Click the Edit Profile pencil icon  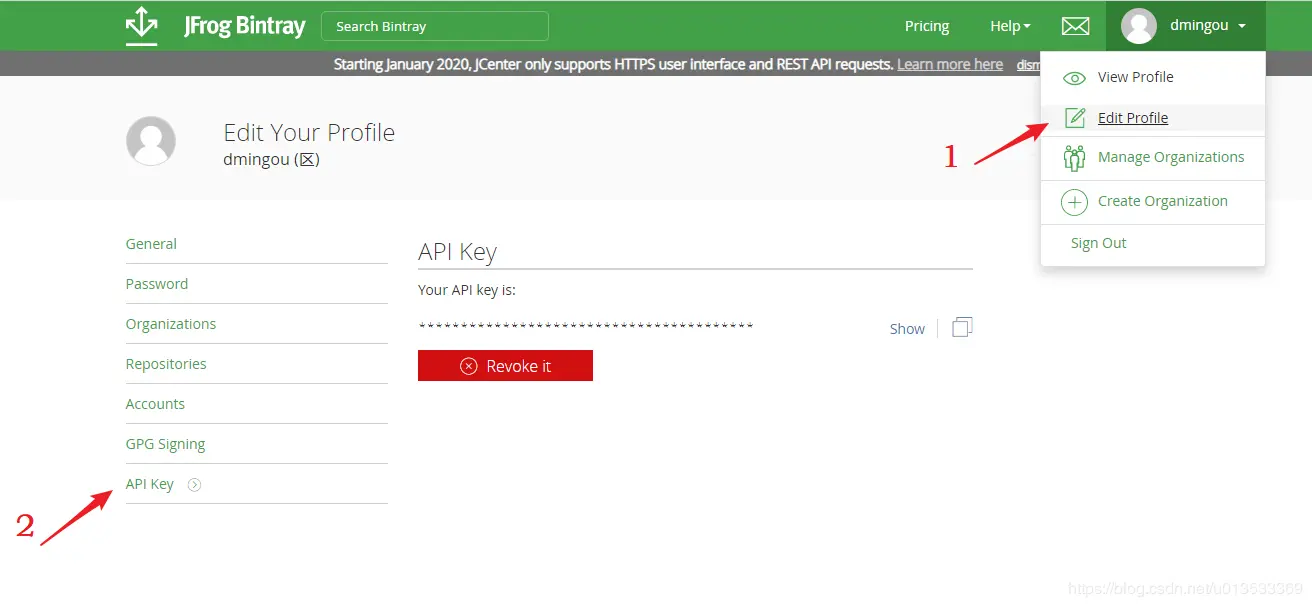[x=1075, y=118]
